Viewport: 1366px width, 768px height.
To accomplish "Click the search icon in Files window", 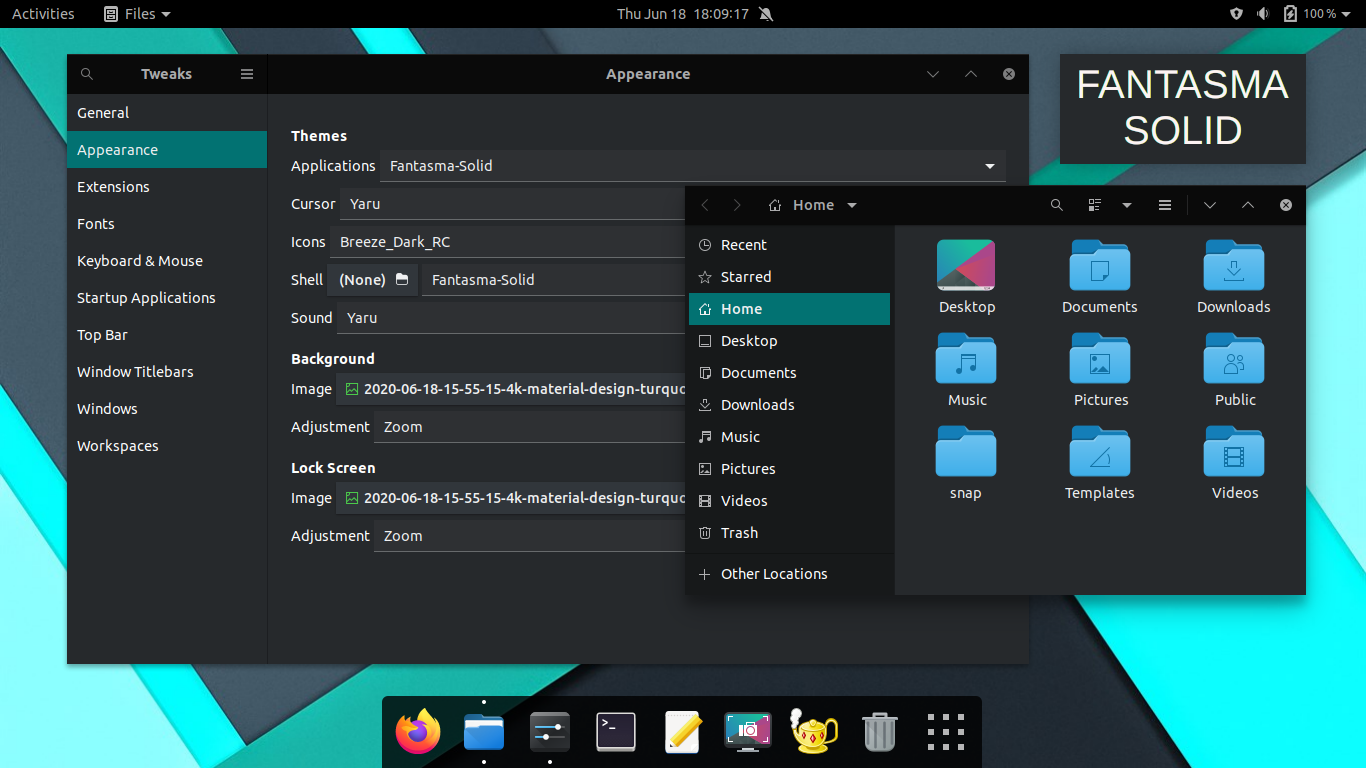I will [1057, 205].
